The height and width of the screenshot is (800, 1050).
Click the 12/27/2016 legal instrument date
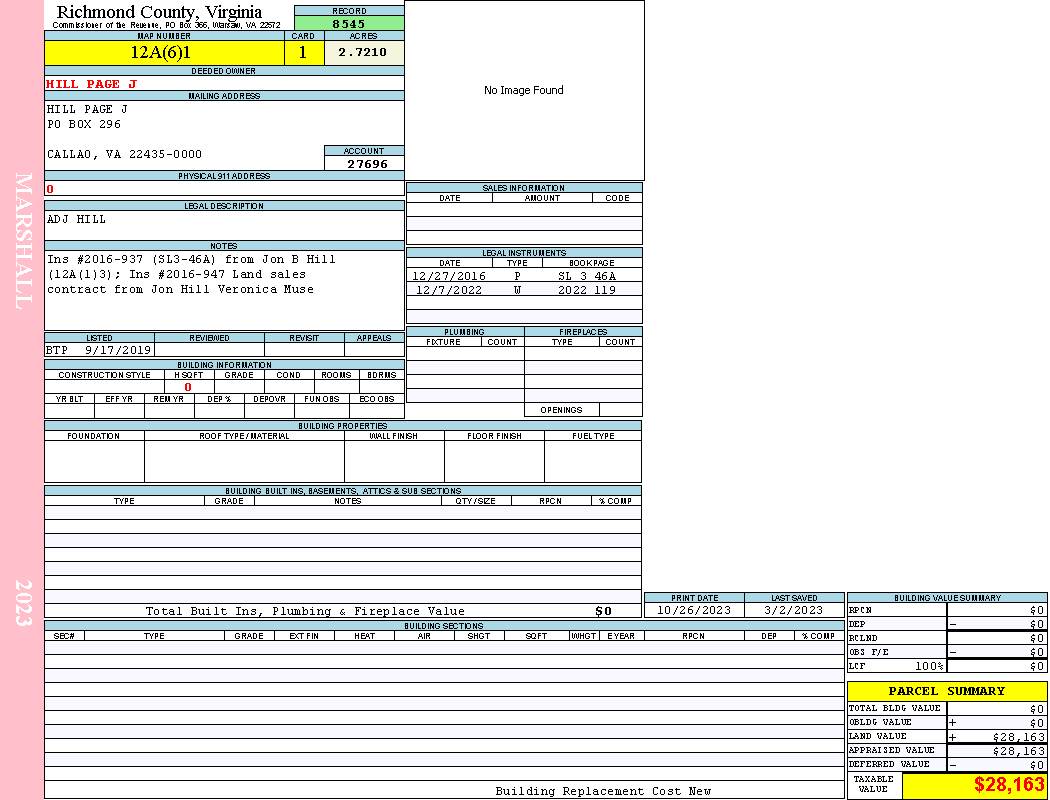coord(449,276)
